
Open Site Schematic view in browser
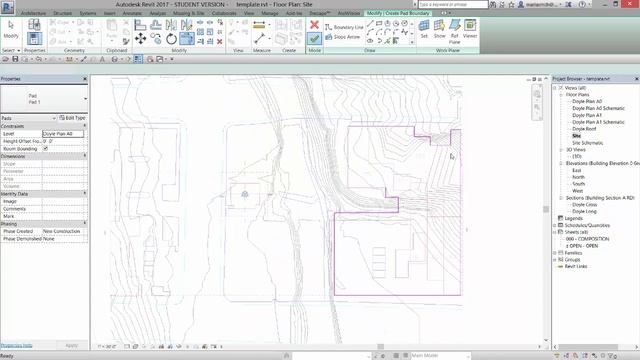(x=587, y=143)
